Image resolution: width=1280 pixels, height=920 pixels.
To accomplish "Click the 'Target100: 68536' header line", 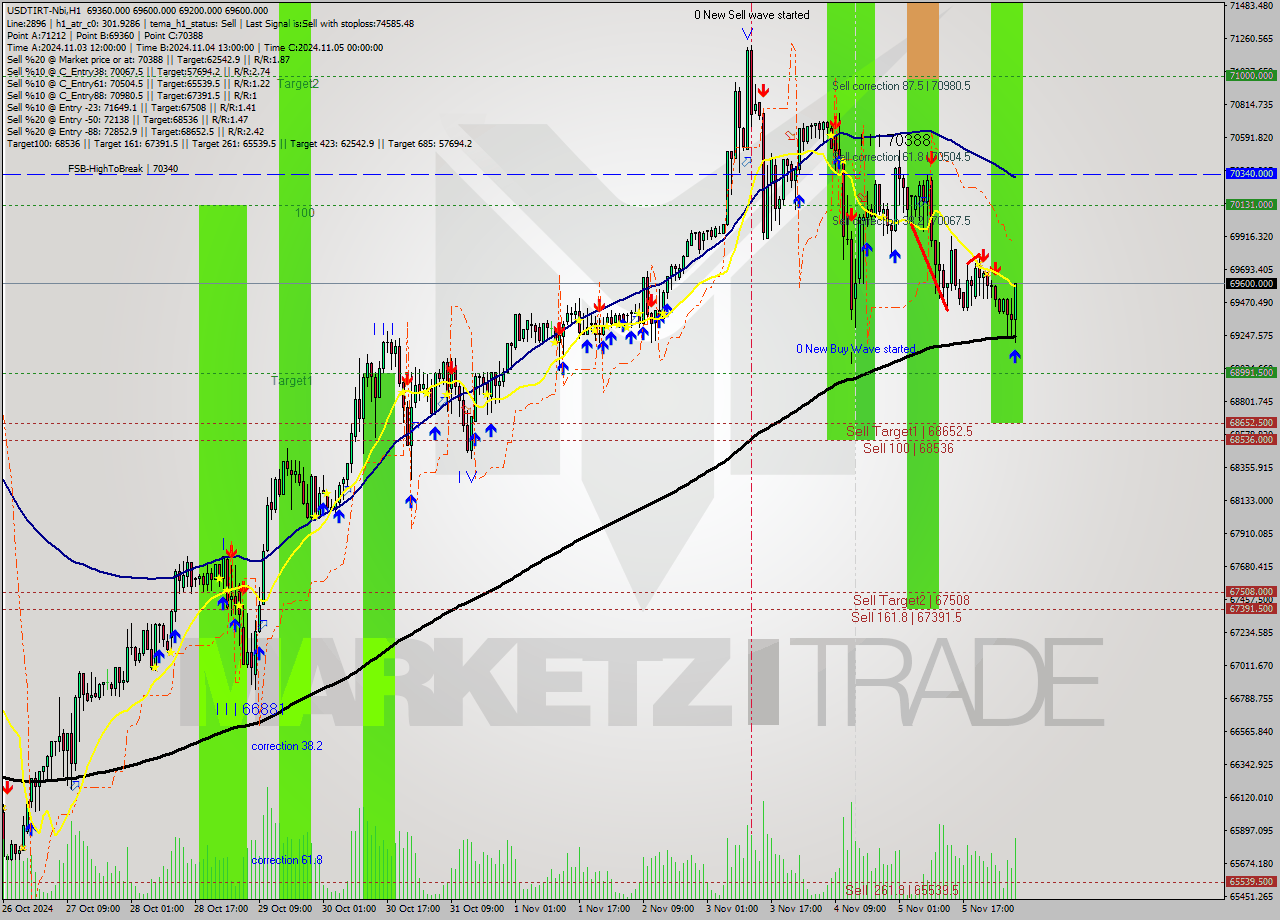I will [239, 143].
